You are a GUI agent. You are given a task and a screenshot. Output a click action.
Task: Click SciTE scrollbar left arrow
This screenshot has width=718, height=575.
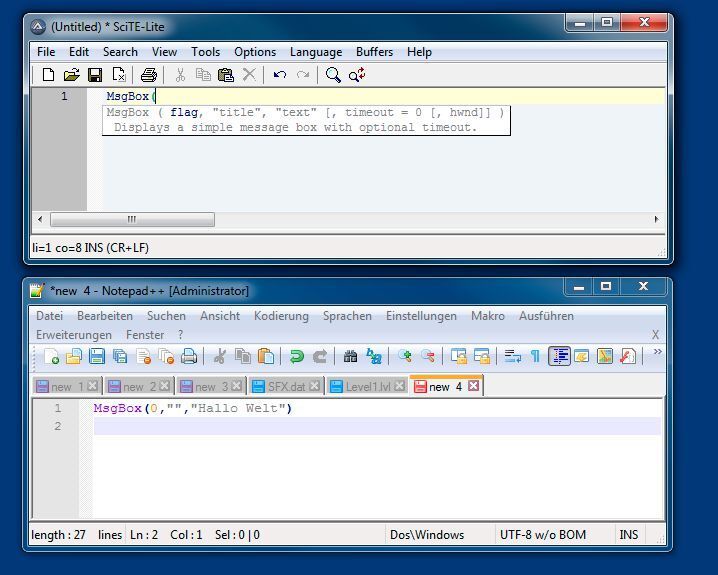[x=40, y=219]
